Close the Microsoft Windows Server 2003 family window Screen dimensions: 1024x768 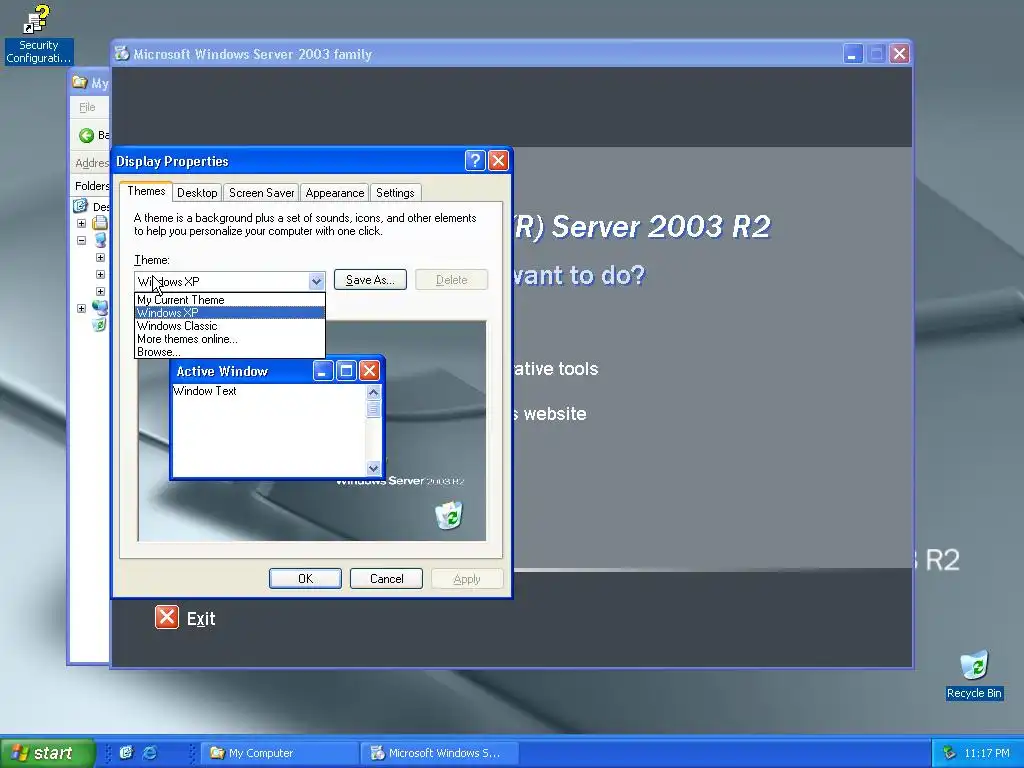899,54
